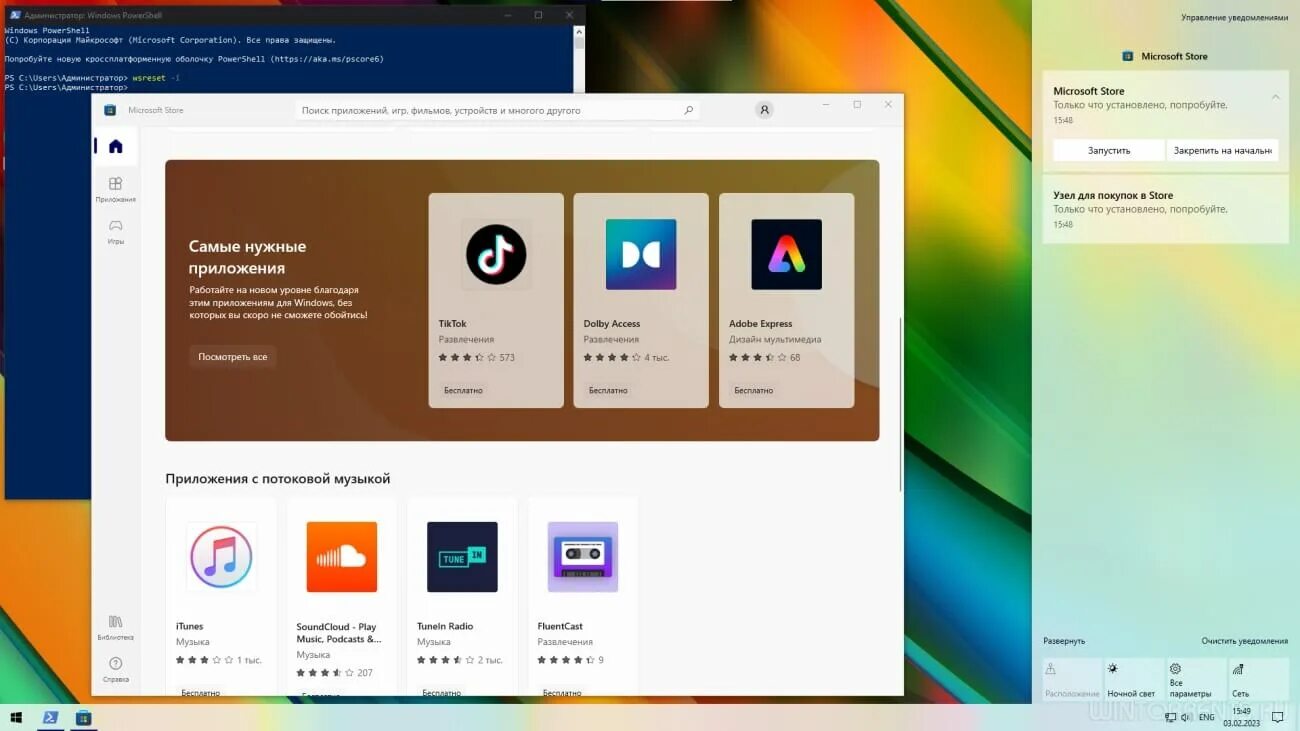Screen dimensions: 1300x731
Task: Click the TikTok title text
Action: [452, 324]
